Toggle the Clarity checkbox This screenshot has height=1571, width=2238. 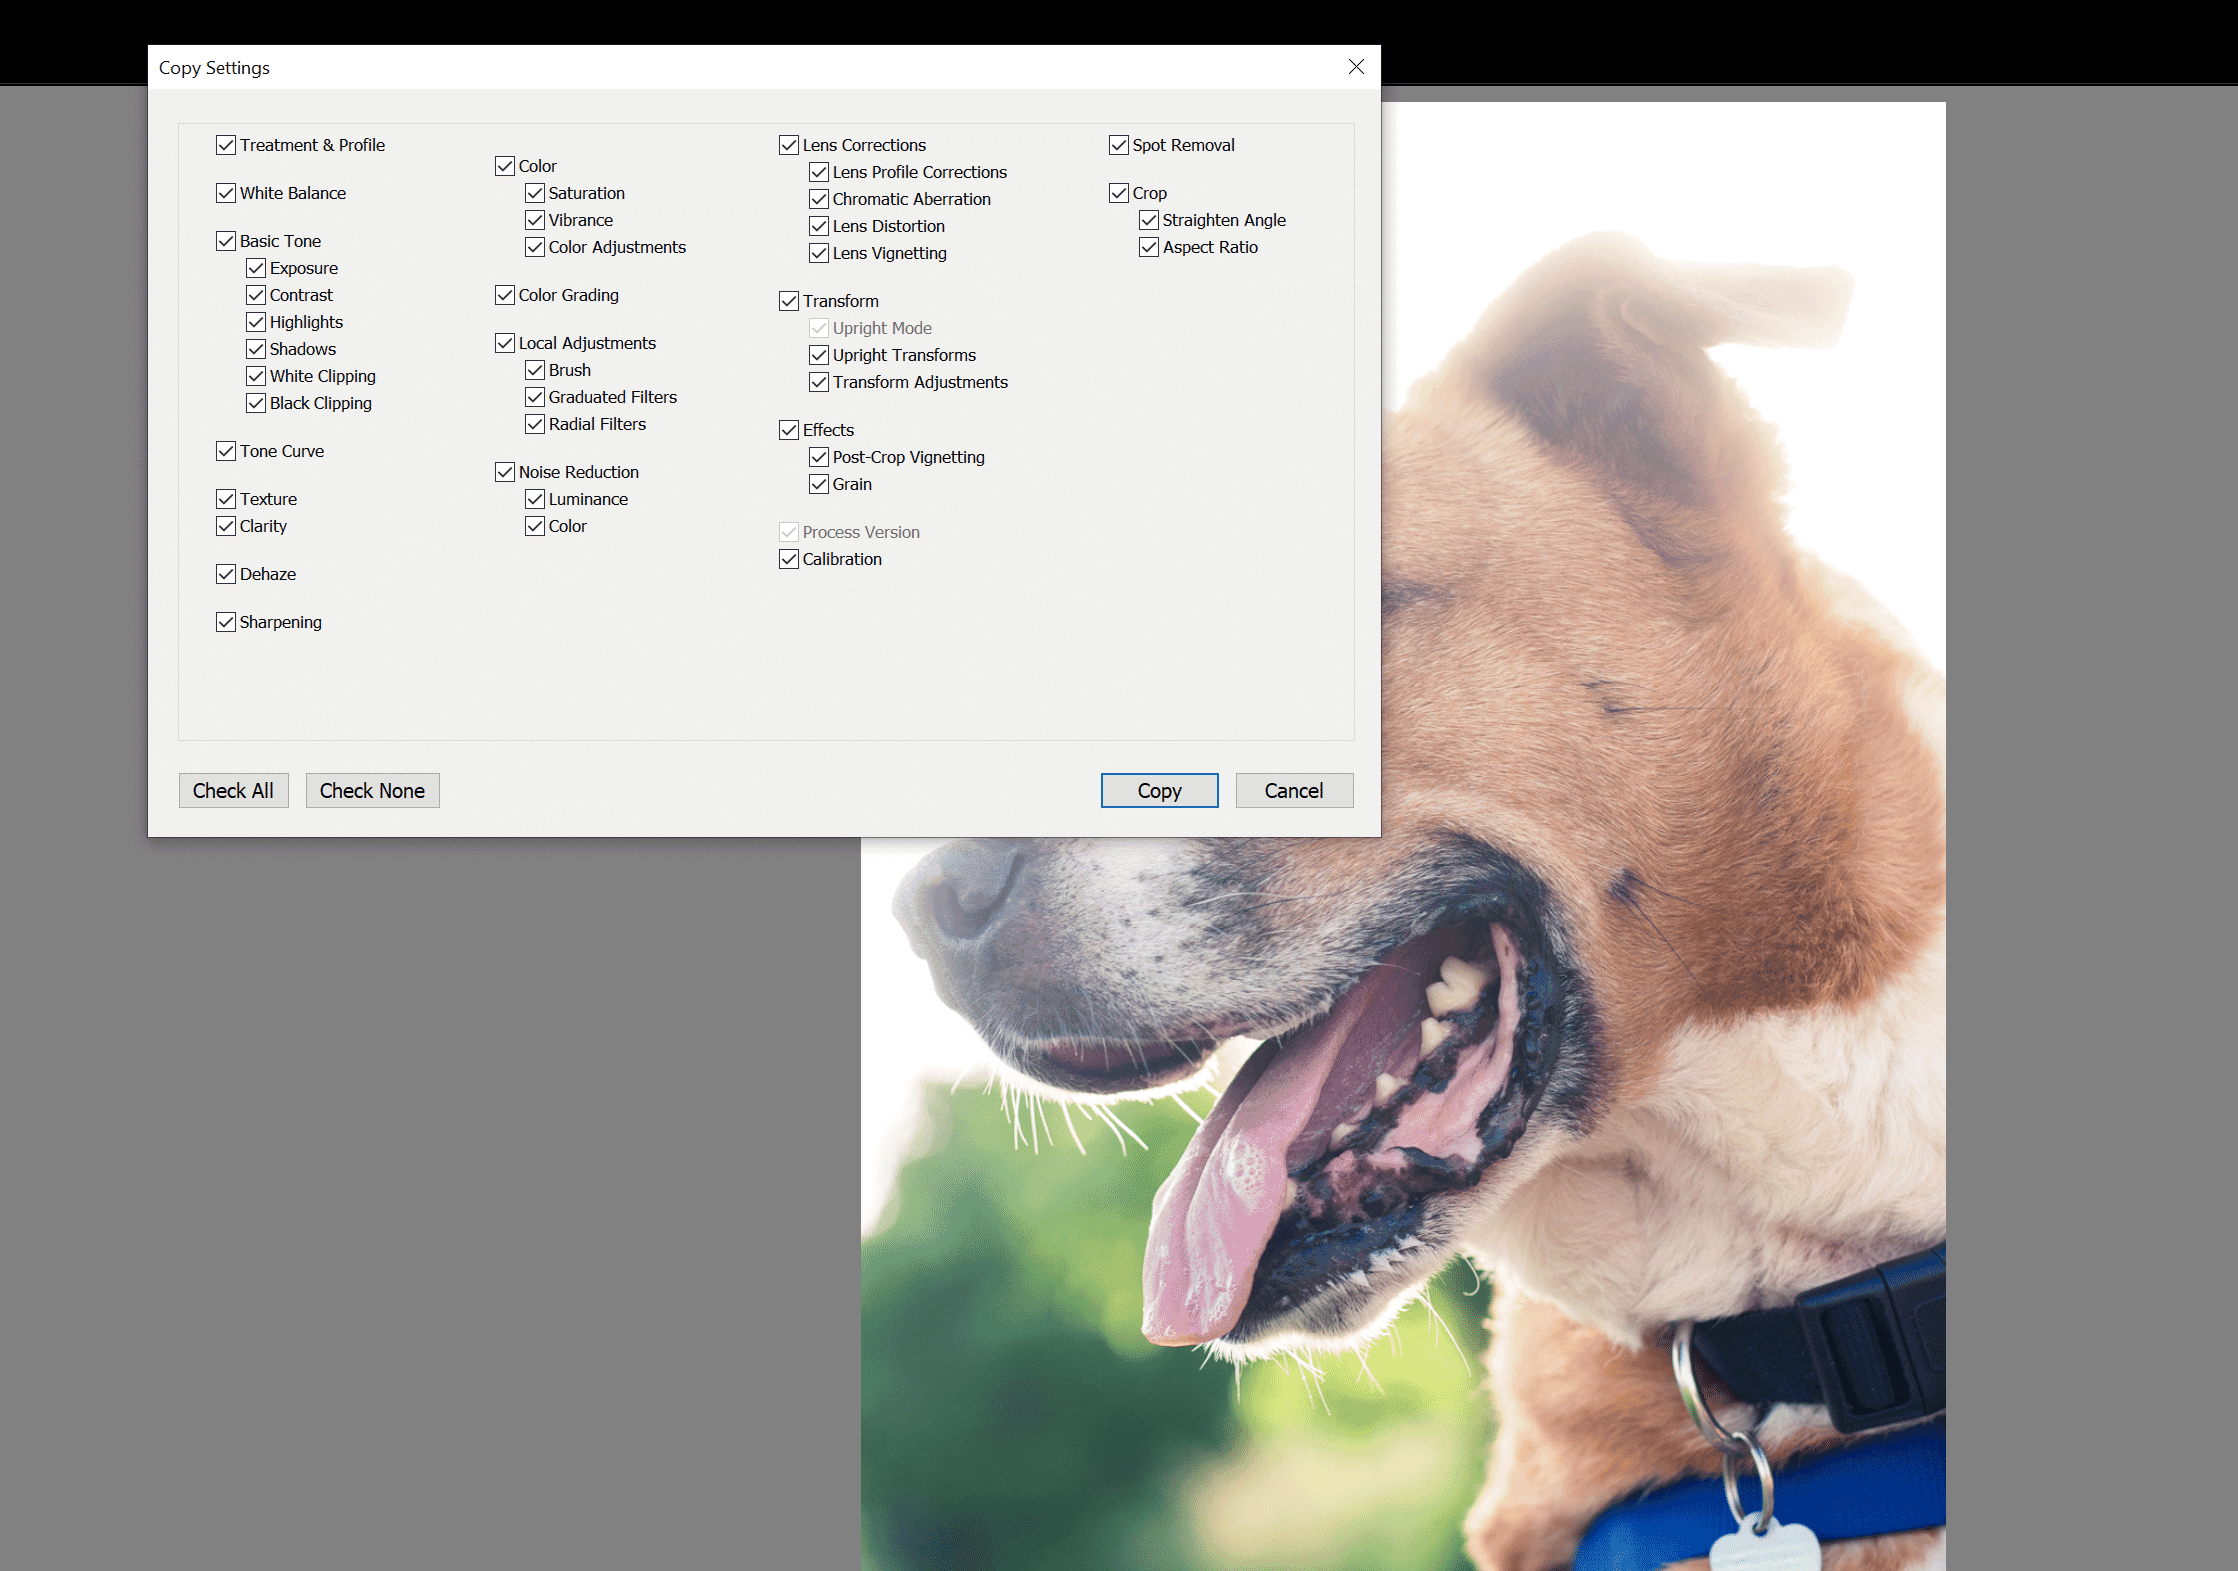(x=226, y=526)
